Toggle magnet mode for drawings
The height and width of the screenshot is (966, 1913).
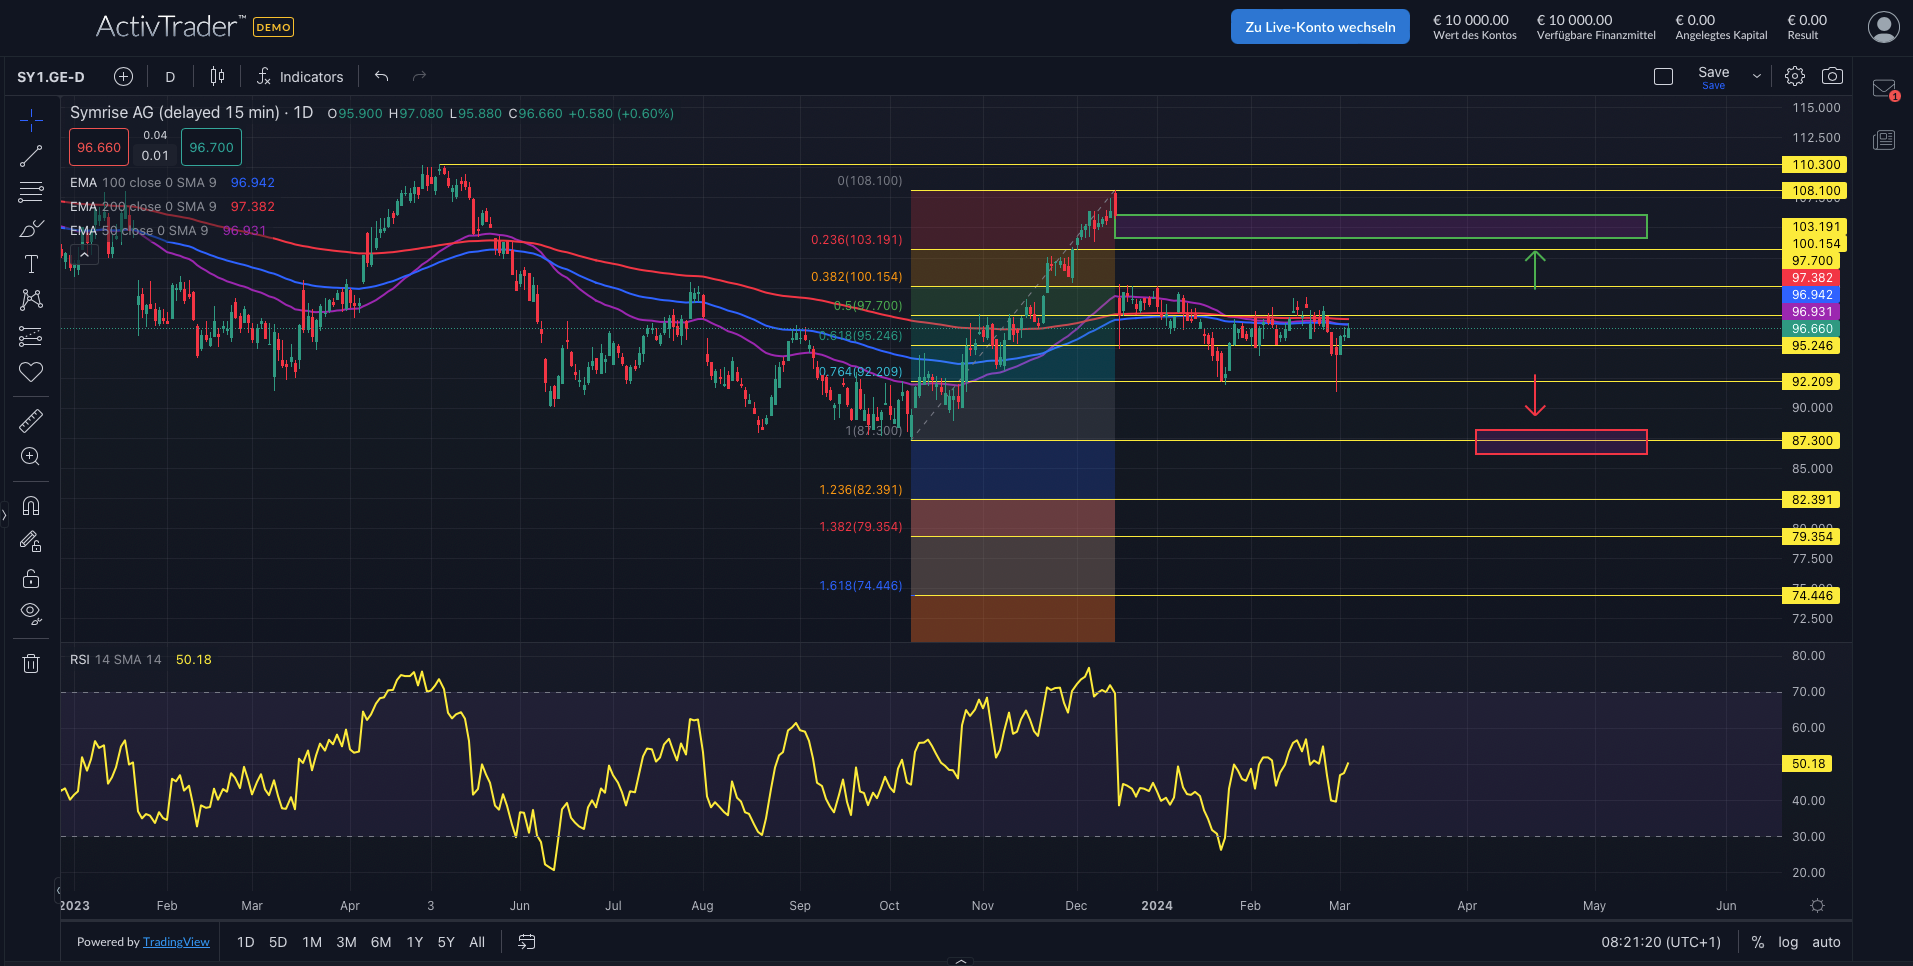coord(31,506)
